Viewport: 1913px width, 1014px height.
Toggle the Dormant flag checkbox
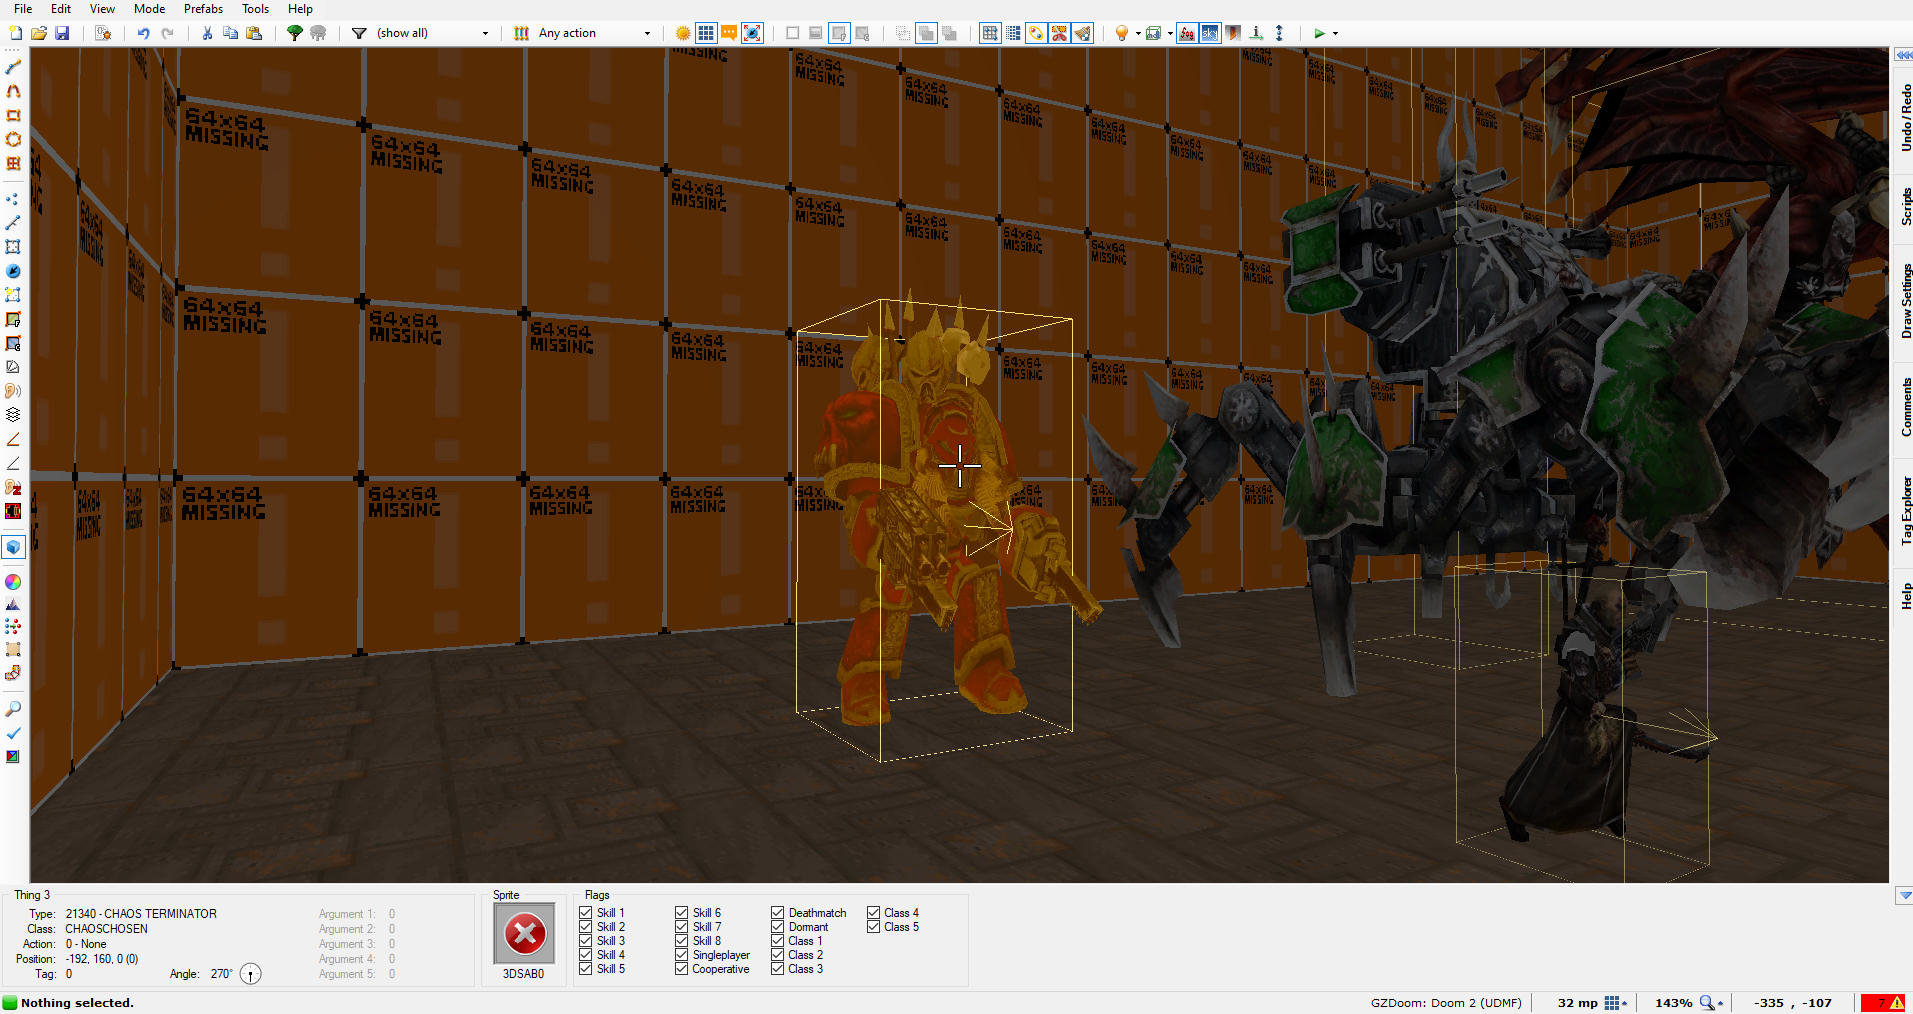coord(777,926)
